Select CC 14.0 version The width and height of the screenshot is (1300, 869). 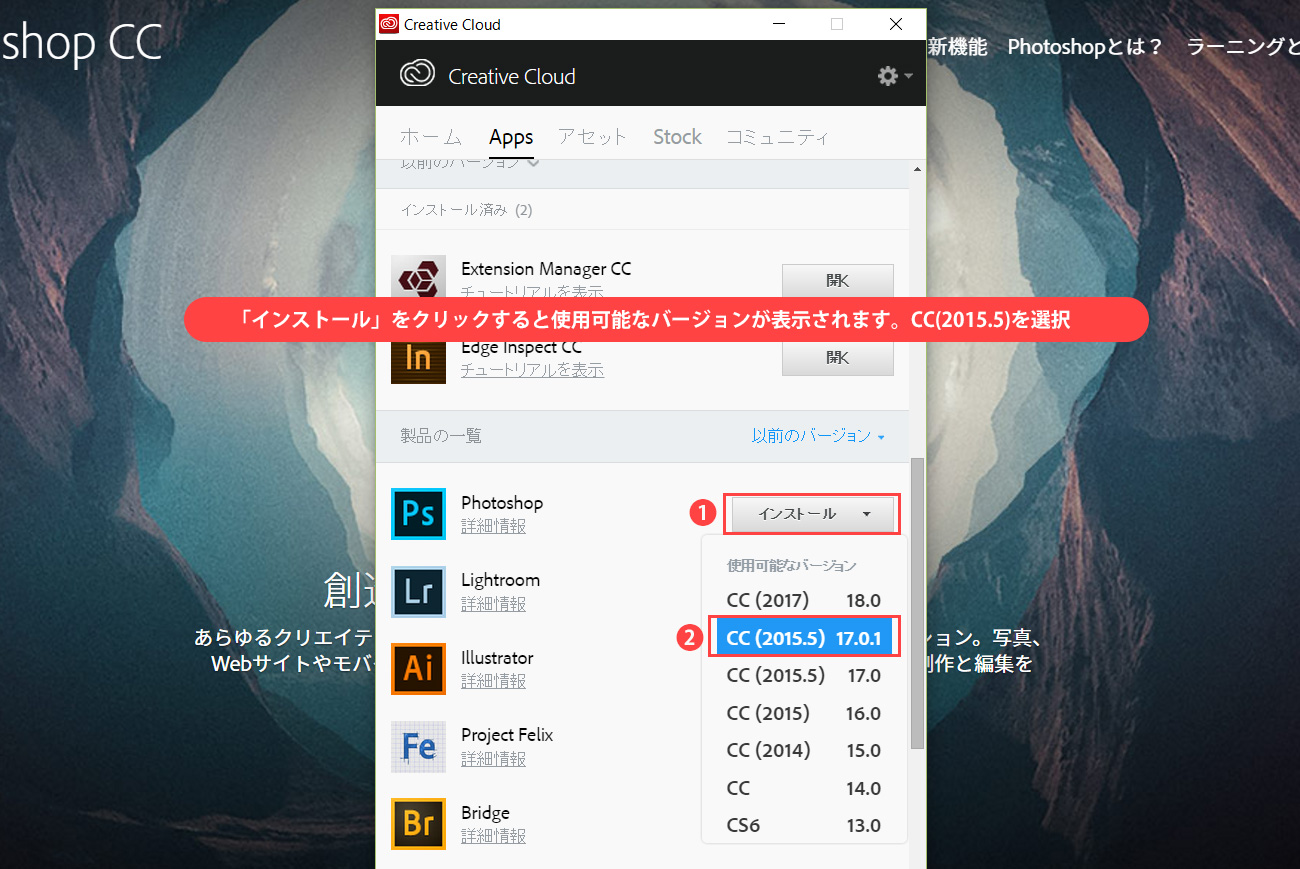click(804, 789)
